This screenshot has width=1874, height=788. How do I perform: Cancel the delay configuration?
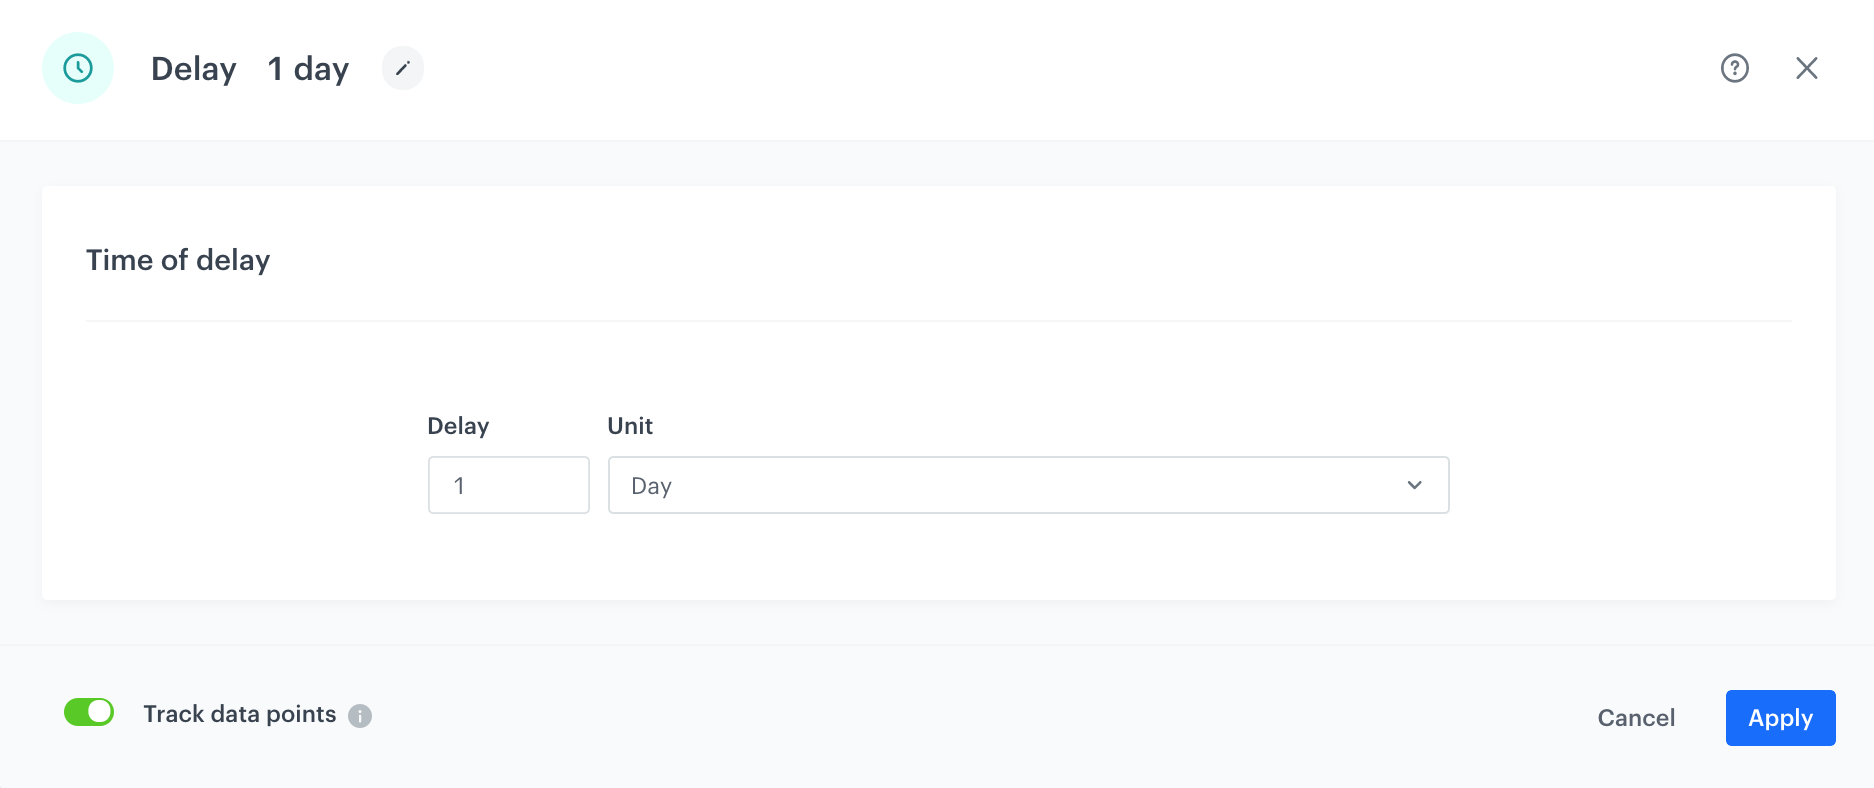pyautogui.click(x=1636, y=717)
